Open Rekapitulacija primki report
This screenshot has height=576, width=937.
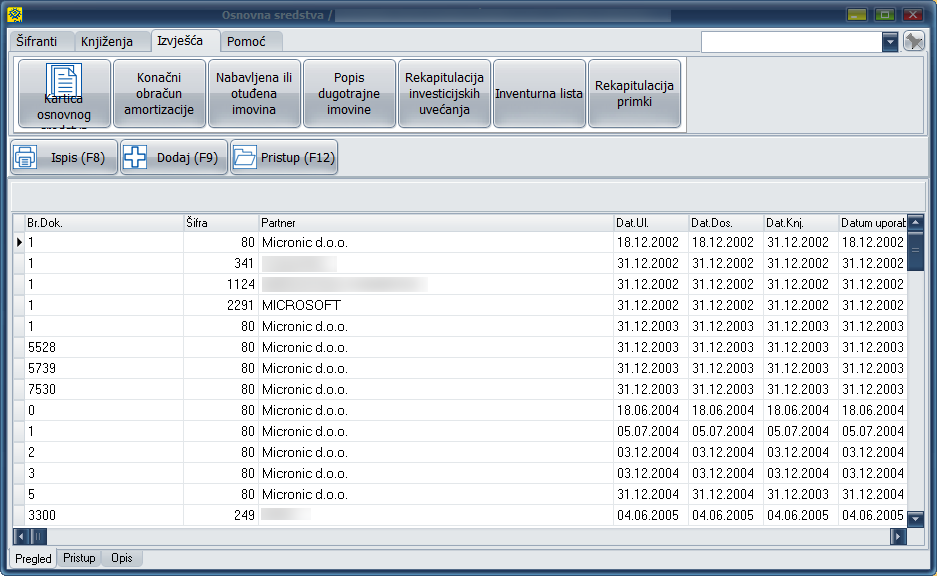click(x=634, y=93)
